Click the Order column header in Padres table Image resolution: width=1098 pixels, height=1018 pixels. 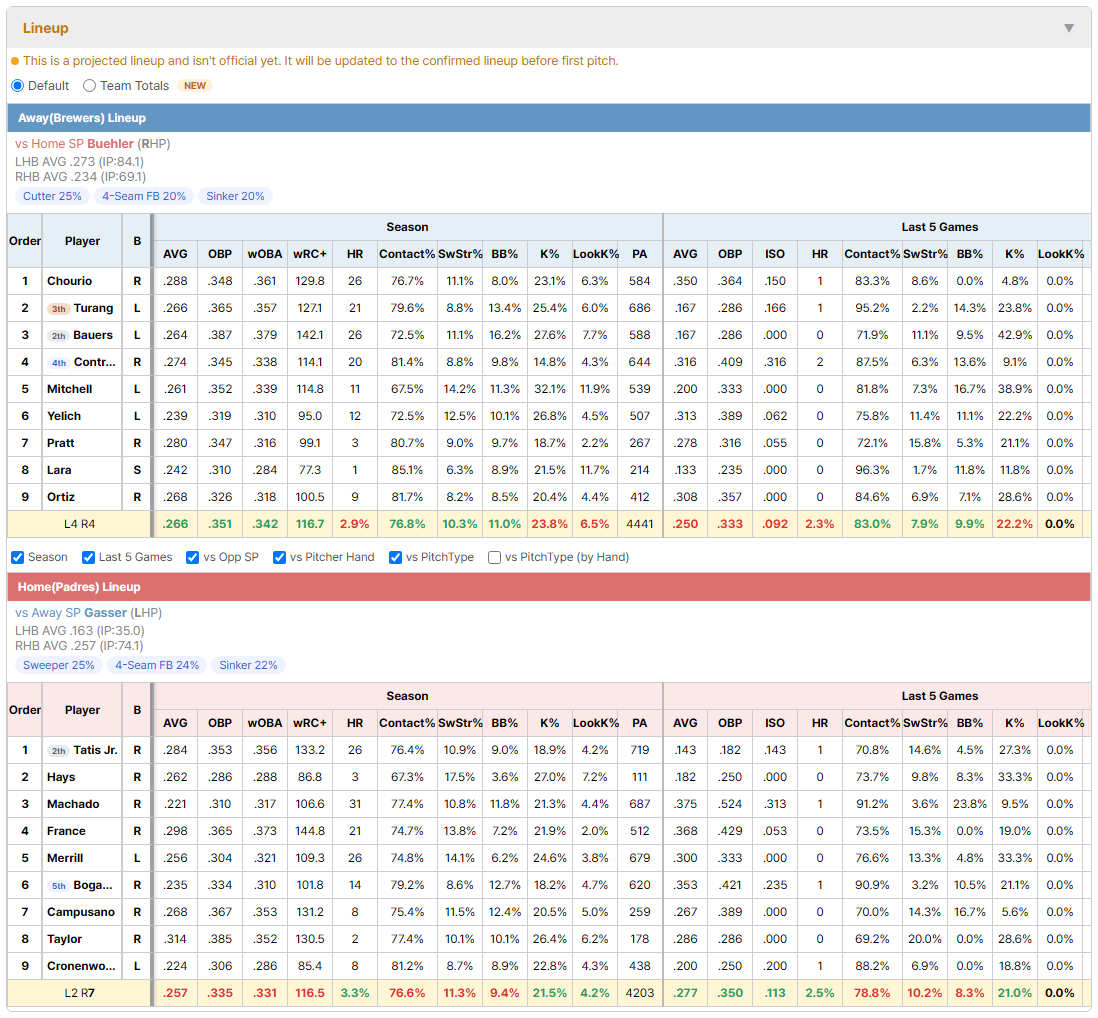[x=25, y=710]
